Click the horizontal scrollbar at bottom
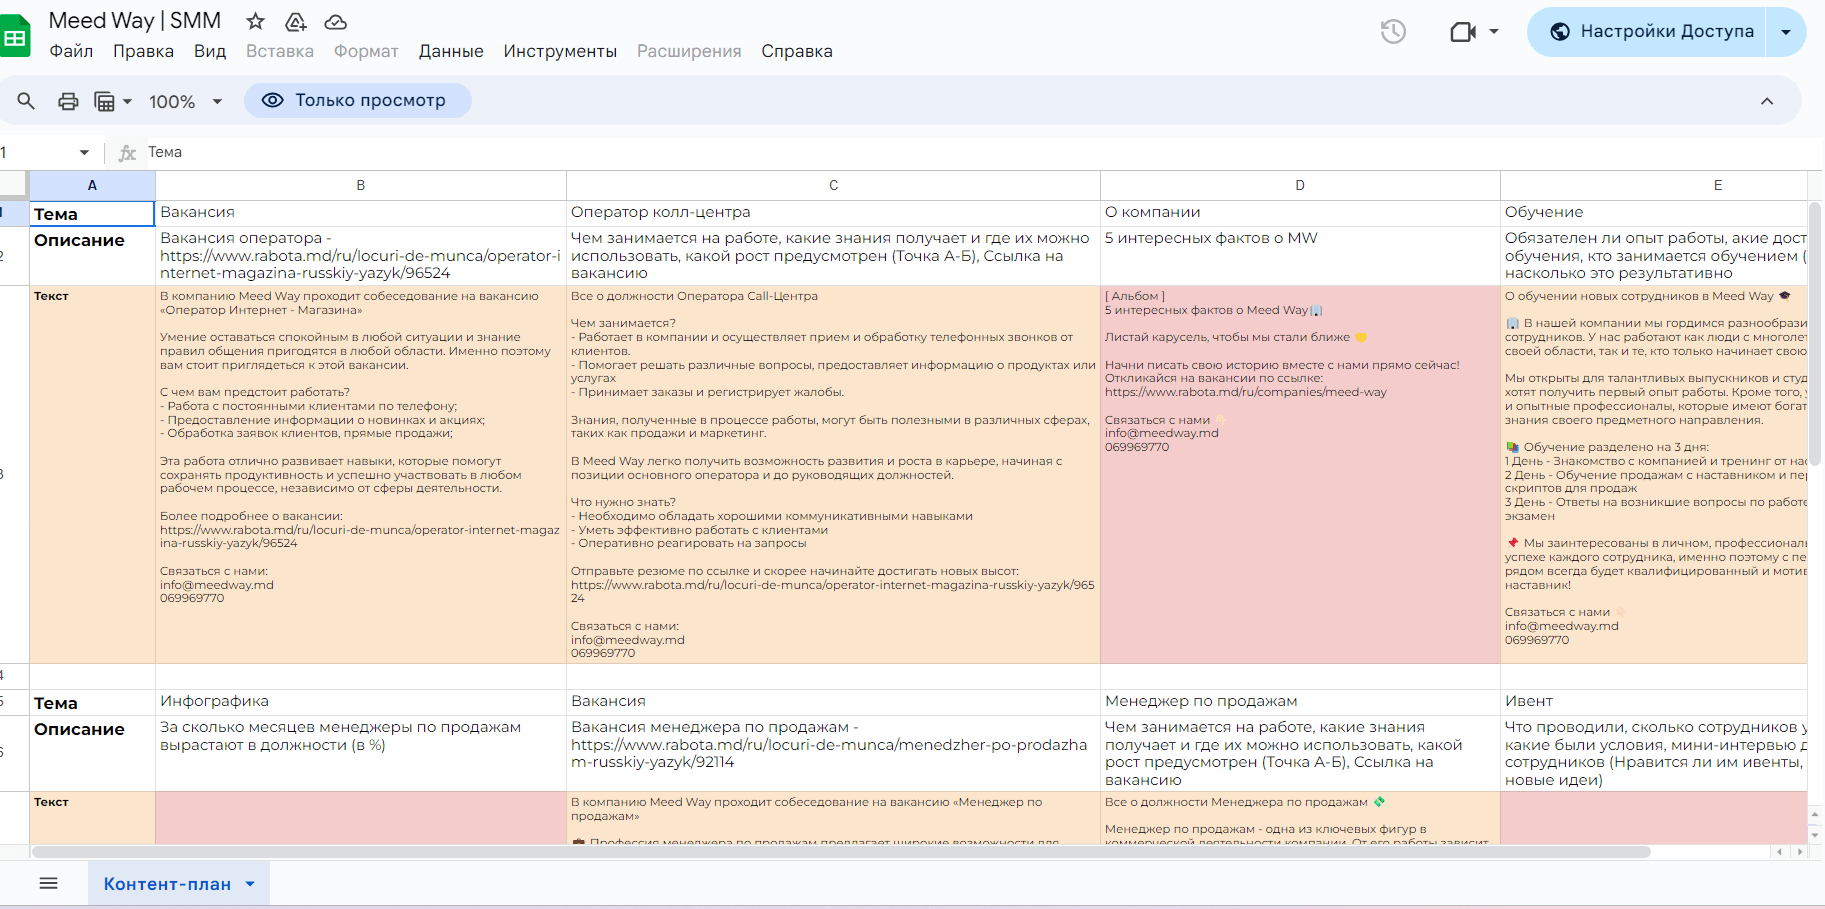The height and width of the screenshot is (909, 1825). click(840, 852)
